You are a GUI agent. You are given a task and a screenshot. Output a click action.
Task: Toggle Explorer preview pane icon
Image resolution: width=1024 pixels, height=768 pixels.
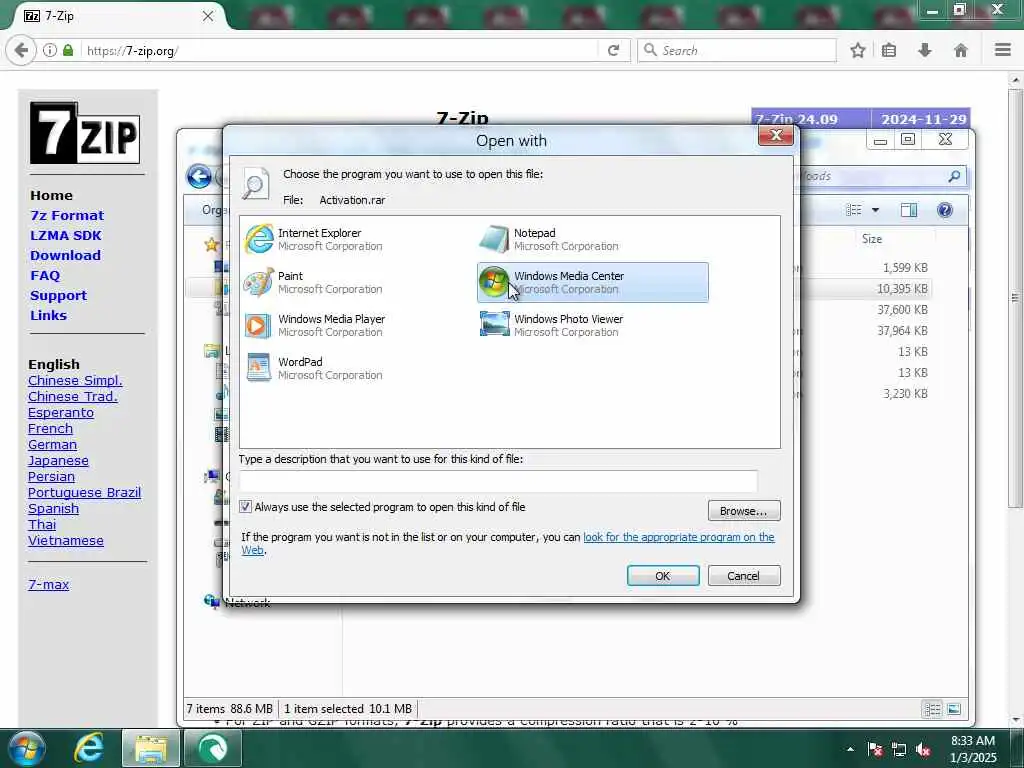908,210
